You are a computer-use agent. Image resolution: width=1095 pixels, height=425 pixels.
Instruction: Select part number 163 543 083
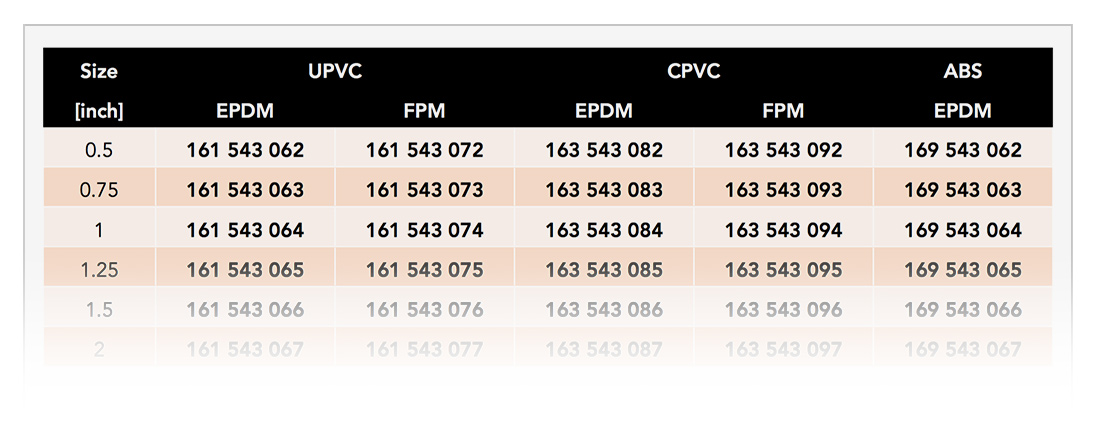click(604, 190)
